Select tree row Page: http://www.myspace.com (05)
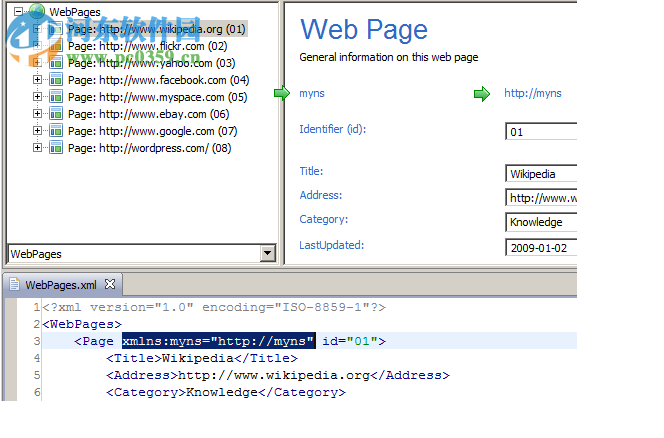 [x=158, y=97]
